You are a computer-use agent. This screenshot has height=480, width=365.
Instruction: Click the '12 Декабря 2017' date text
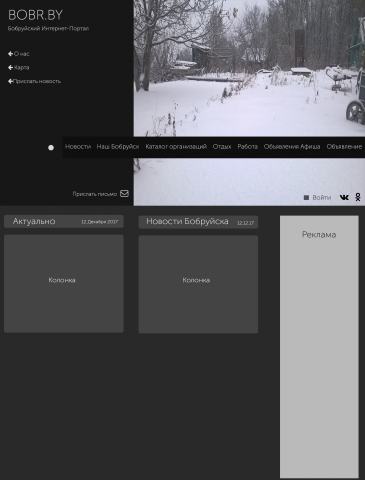point(99,222)
